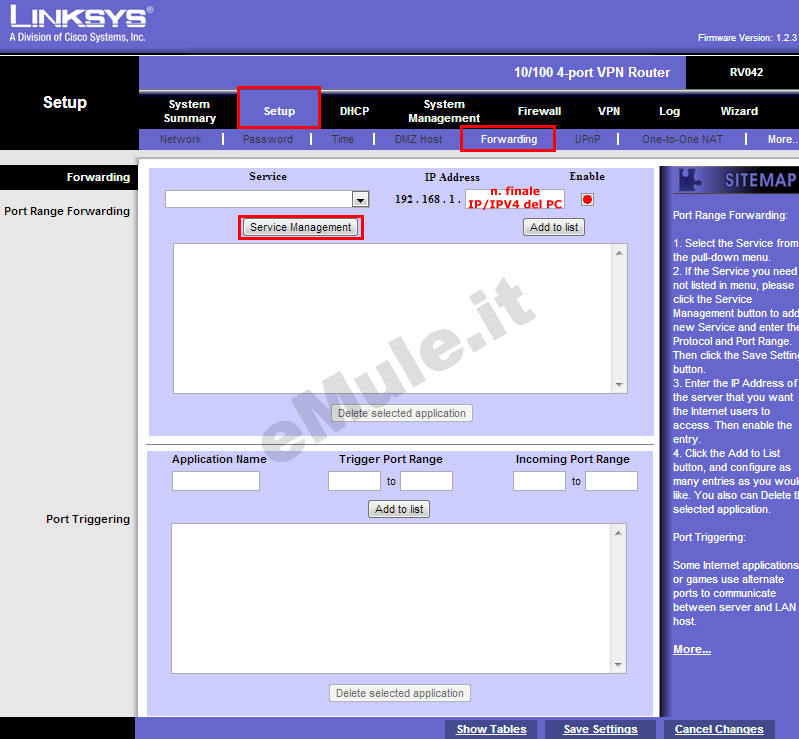Click the Firmware Version text
Image resolution: width=799 pixels, height=739 pixels.
[747, 38]
